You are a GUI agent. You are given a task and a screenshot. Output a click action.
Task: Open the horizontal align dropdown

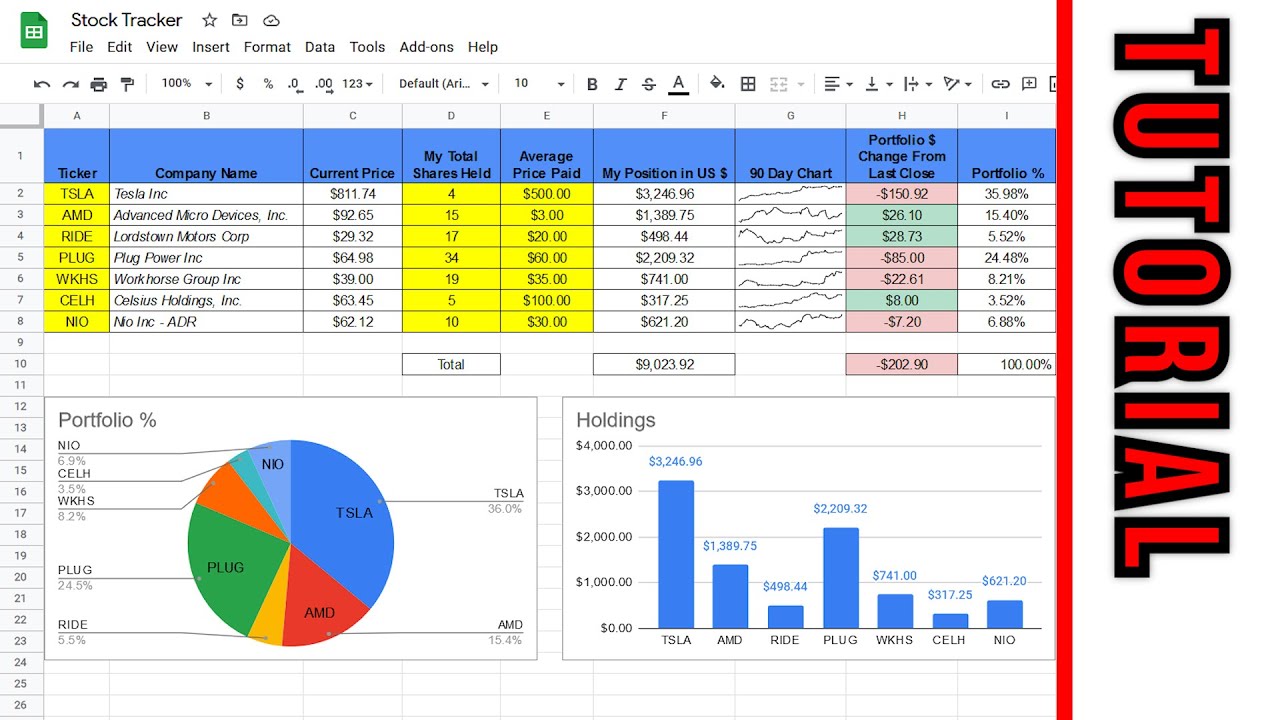click(x=838, y=84)
